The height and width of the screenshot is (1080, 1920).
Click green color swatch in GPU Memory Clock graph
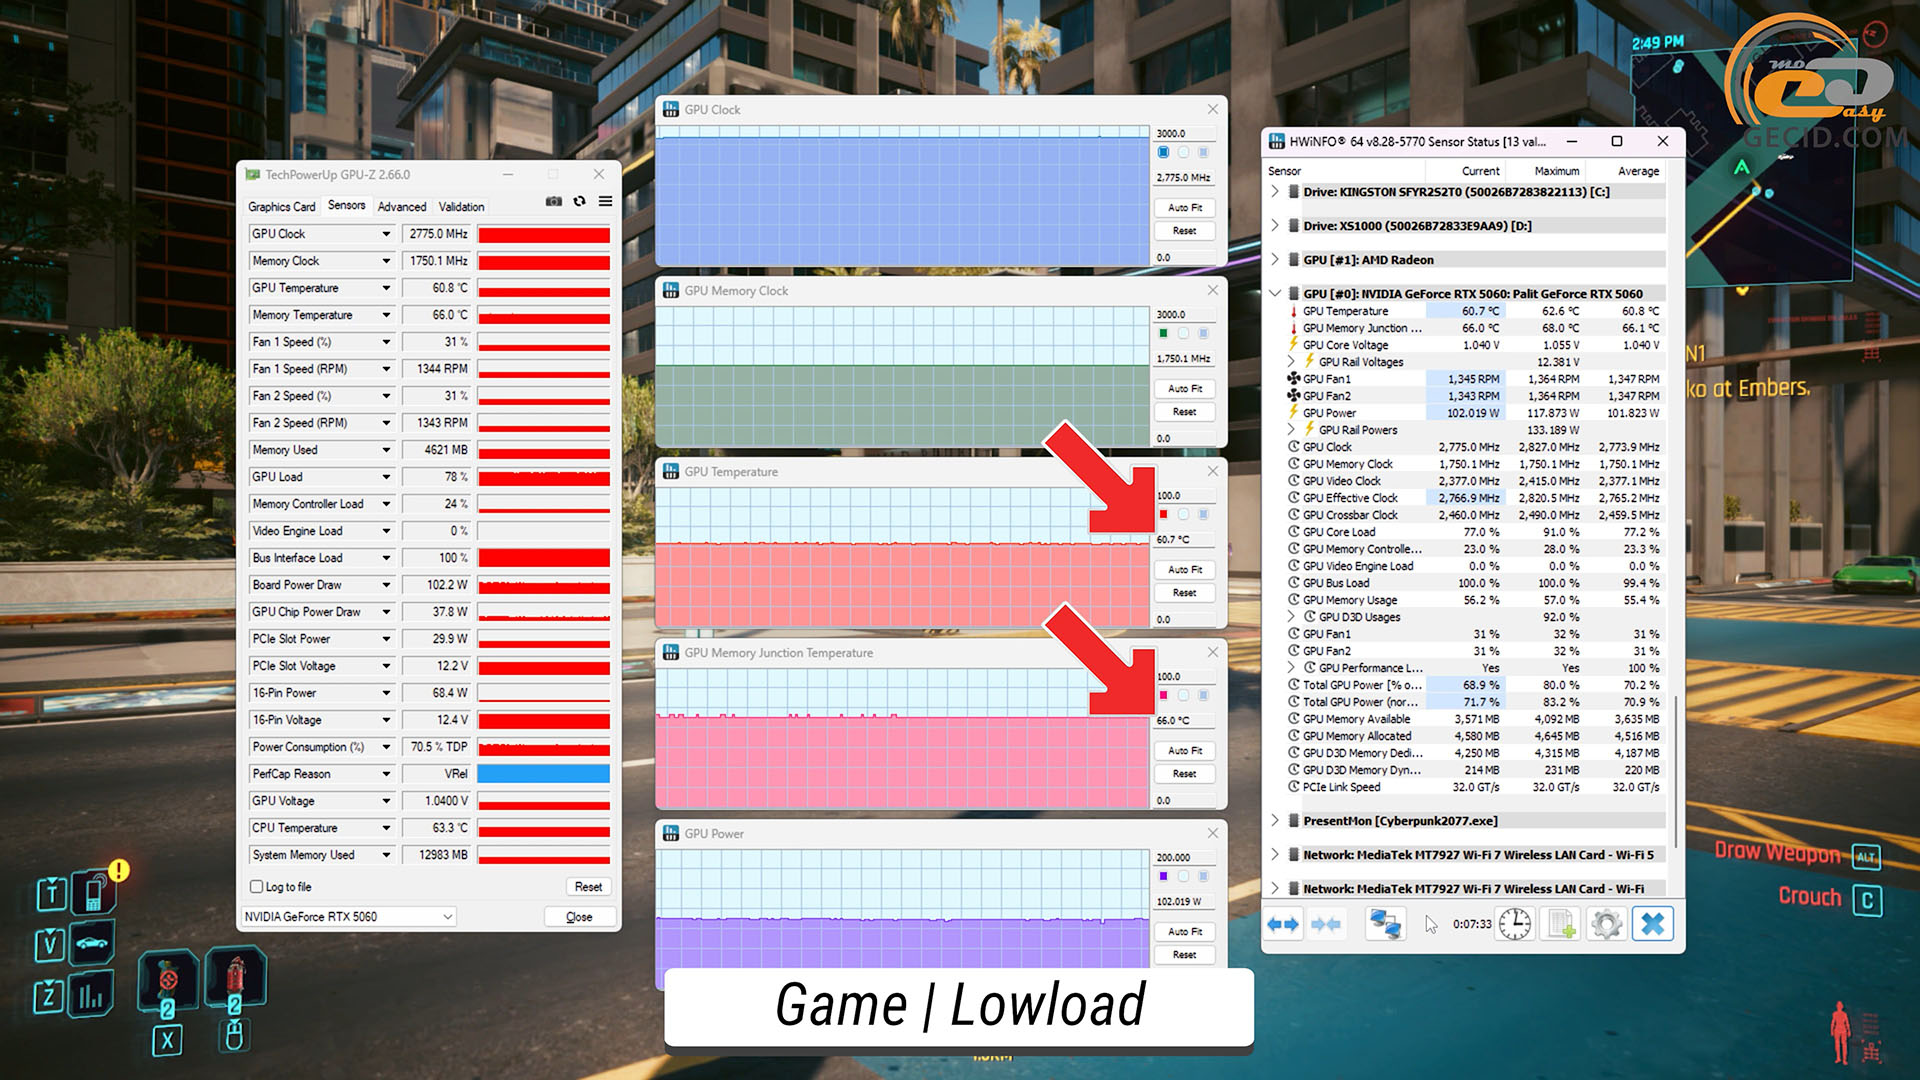pyautogui.click(x=1163, y=333)
